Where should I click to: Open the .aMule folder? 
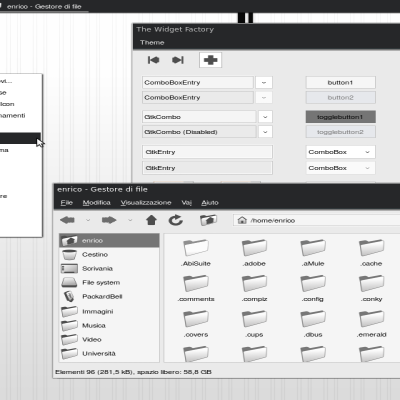click(x=313, y=253)
